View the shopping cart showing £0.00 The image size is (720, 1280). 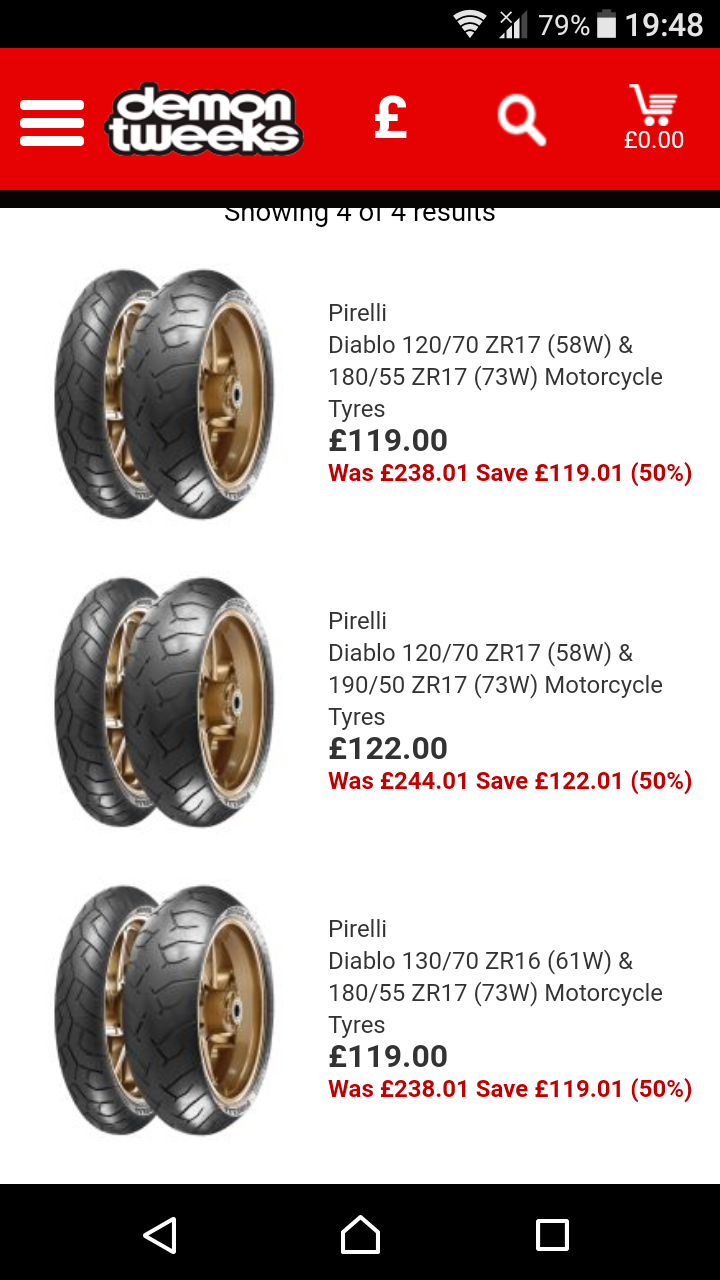point(654,118)
